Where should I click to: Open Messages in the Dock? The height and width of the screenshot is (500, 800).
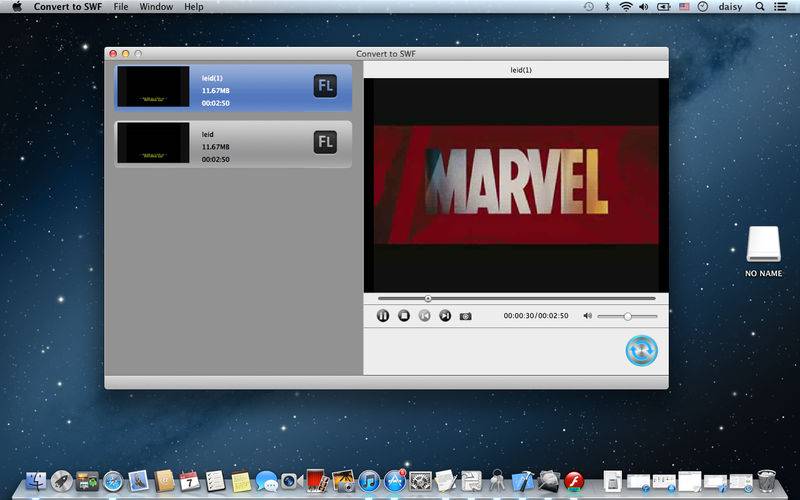pyautogui.click(x=266, y=481)
